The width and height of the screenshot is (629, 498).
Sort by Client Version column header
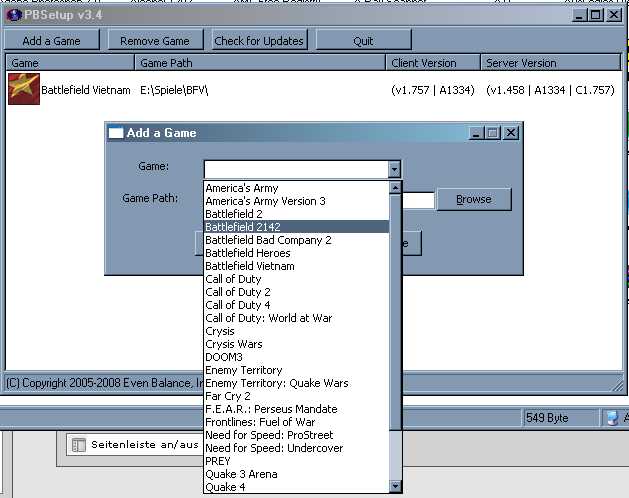[432, 63]
